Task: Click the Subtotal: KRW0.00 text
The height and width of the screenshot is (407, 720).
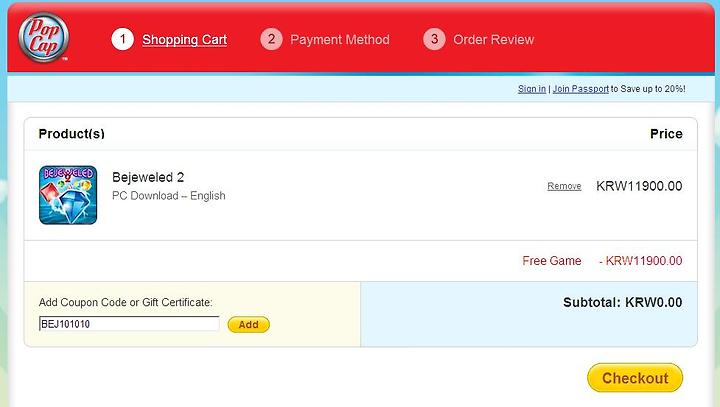Action: (623, 303)
